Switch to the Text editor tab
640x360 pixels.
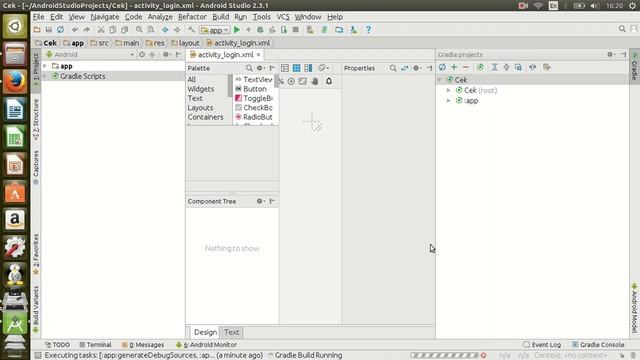click(x=231, y=332)
